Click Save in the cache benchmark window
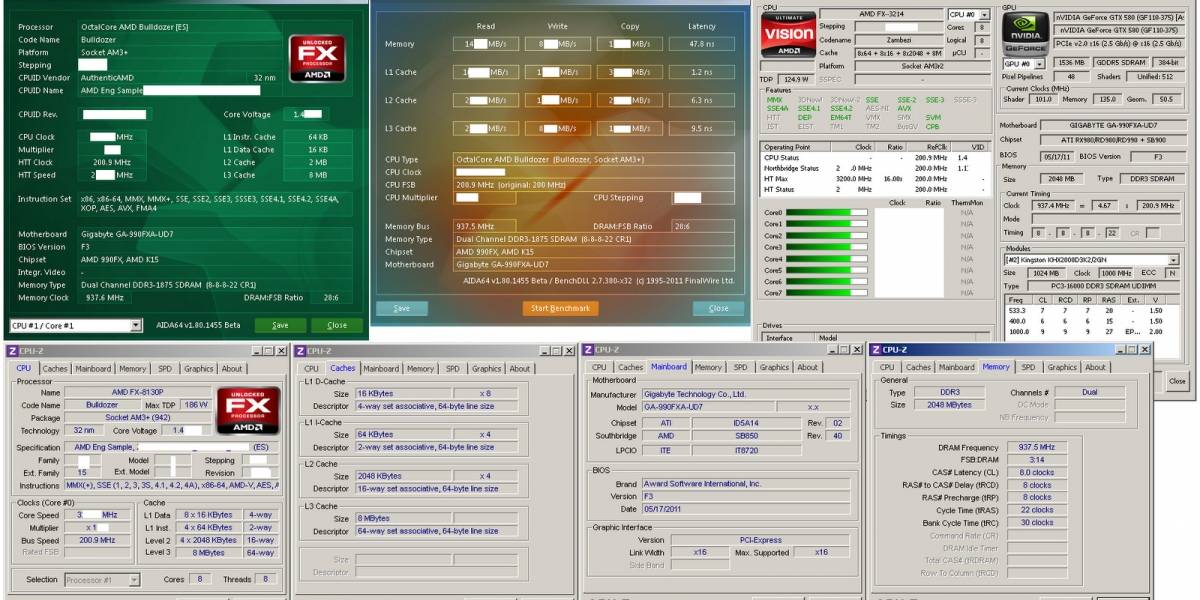Image resolution: width=1200 pixels, height=600 pixels. point(402,308)
